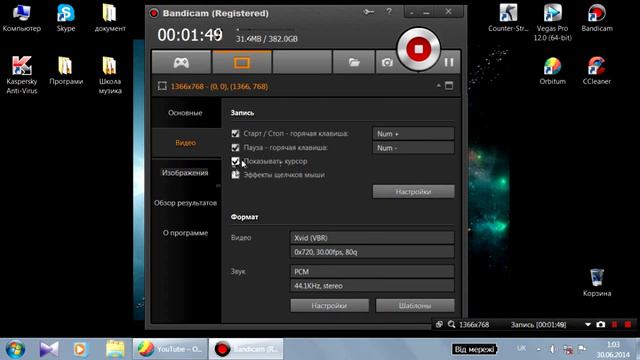Open the Шаблоны presets button
Viewport: 640px width, 360px height.
click(415, 305)
